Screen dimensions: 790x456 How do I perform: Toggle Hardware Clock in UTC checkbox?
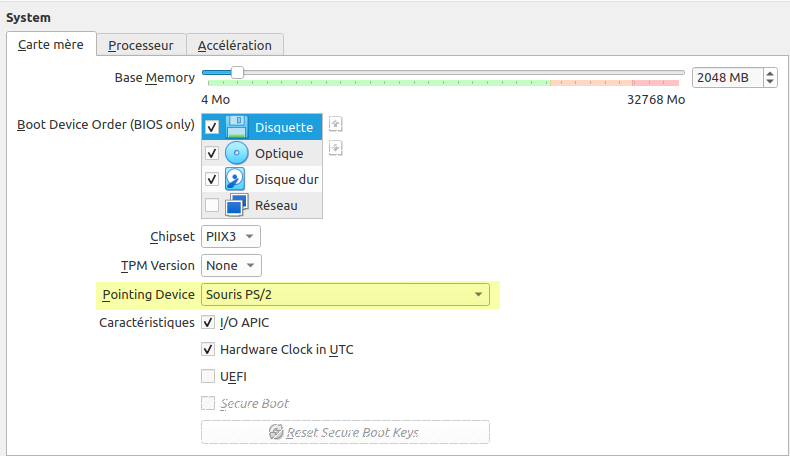coord(208,350)
